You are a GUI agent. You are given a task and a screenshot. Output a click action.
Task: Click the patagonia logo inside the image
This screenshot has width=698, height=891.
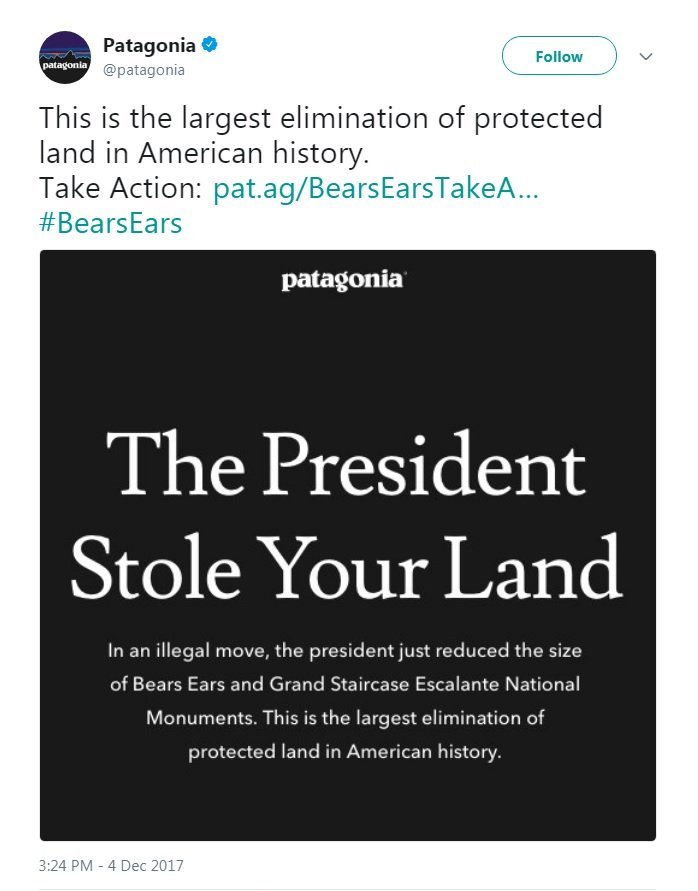tap(343, 280)
